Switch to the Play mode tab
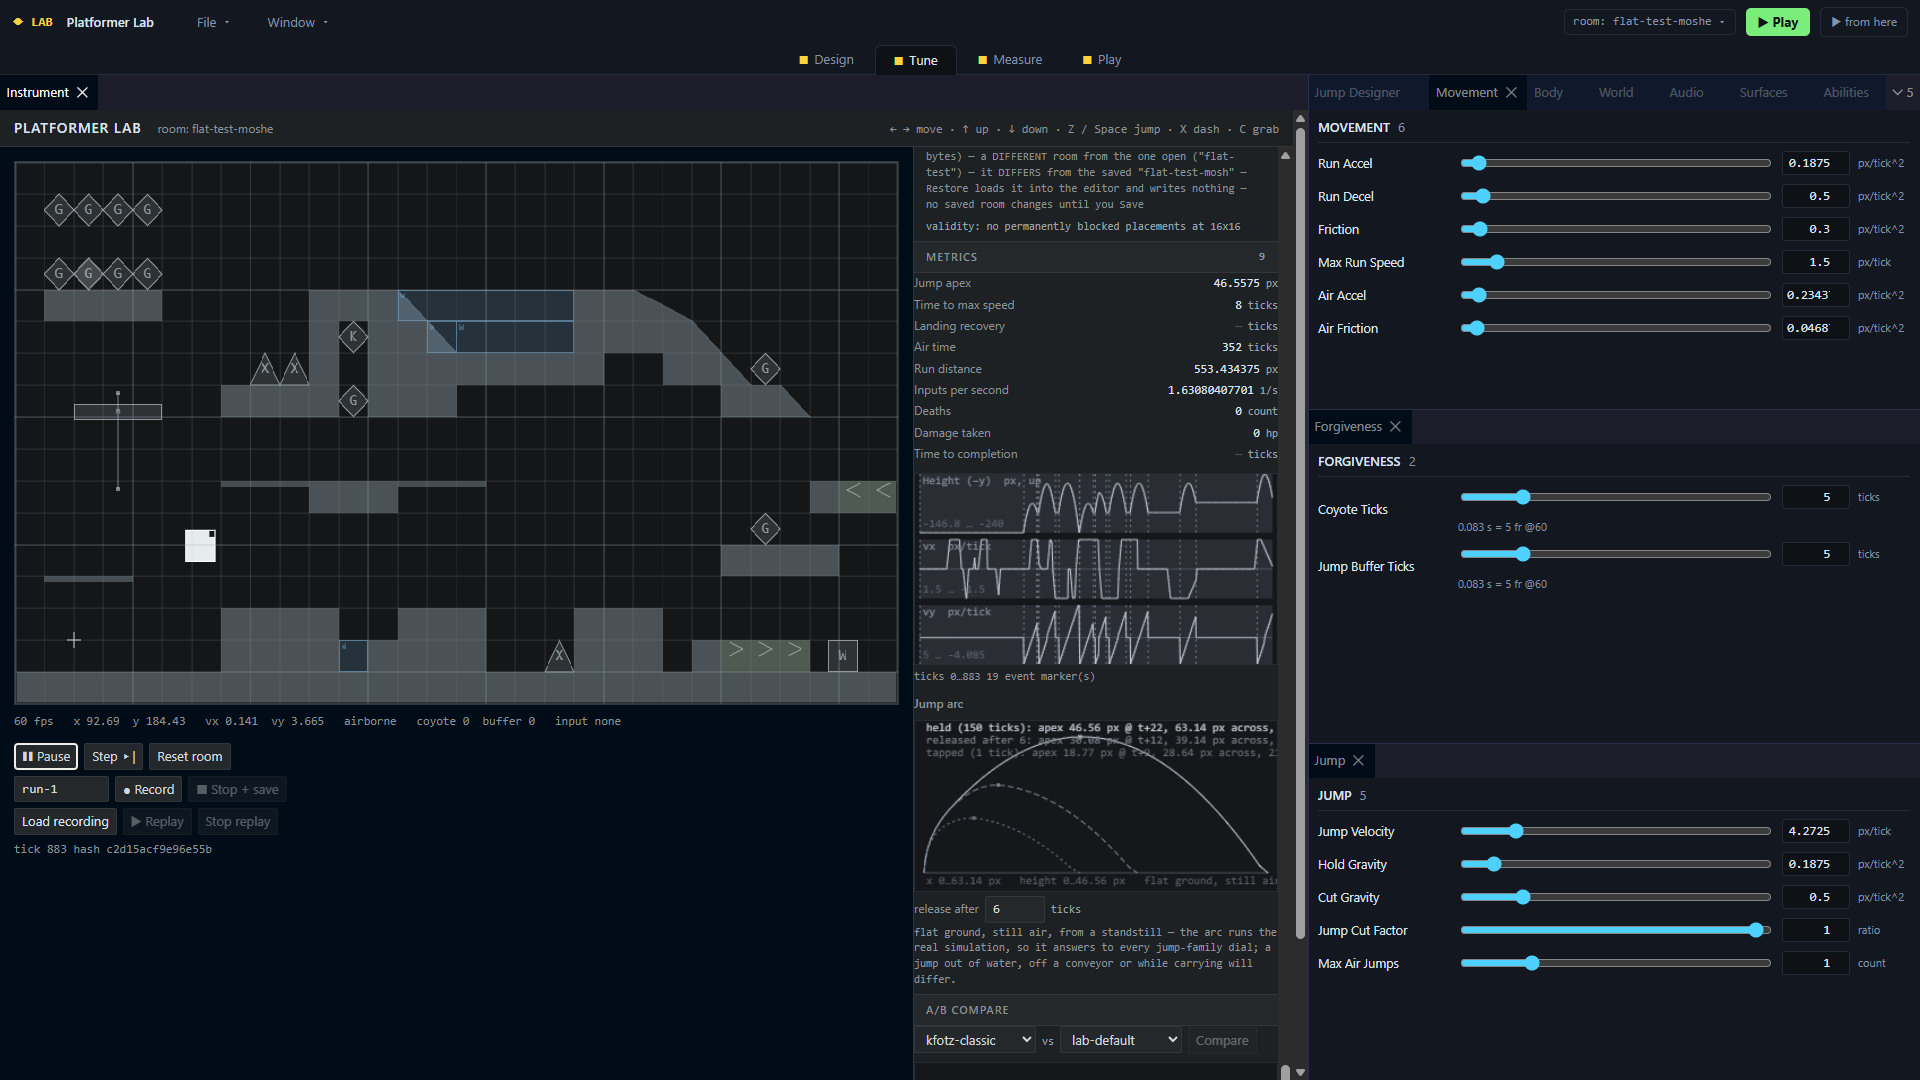Screen dimensions: 1920x1080 click(1102, 60)
